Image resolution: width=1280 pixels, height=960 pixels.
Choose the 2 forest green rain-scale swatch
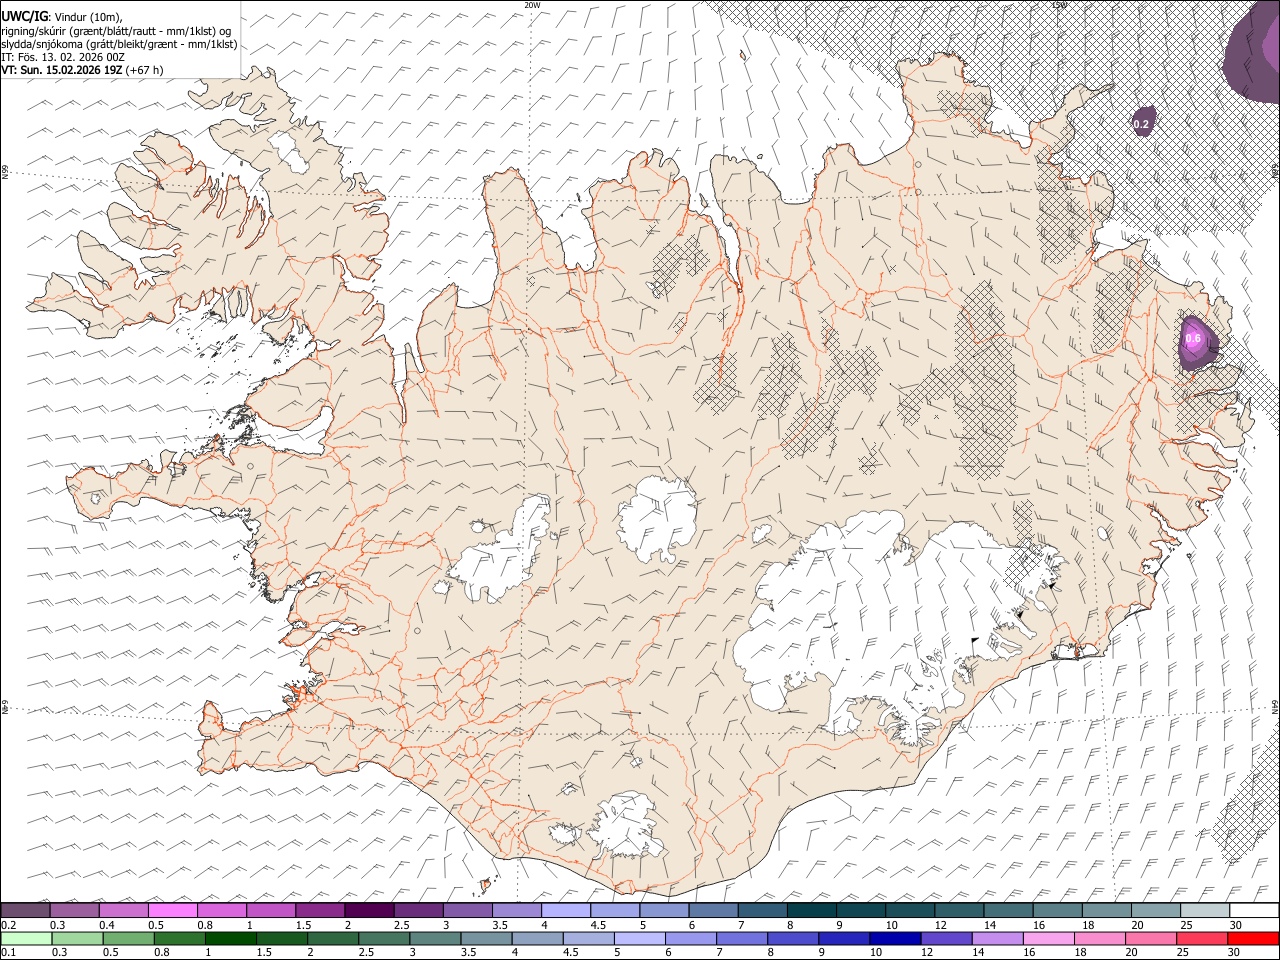(333, 939)
